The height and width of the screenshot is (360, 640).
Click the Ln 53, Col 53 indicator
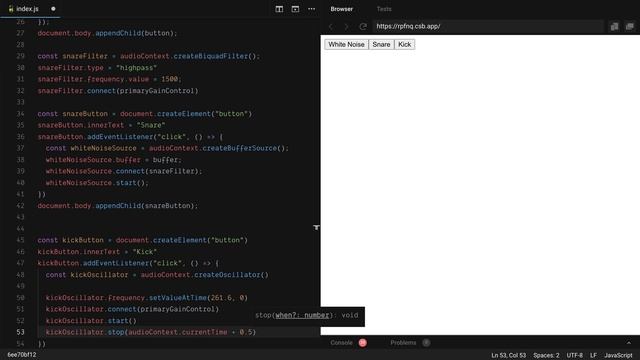click(509, 356)
